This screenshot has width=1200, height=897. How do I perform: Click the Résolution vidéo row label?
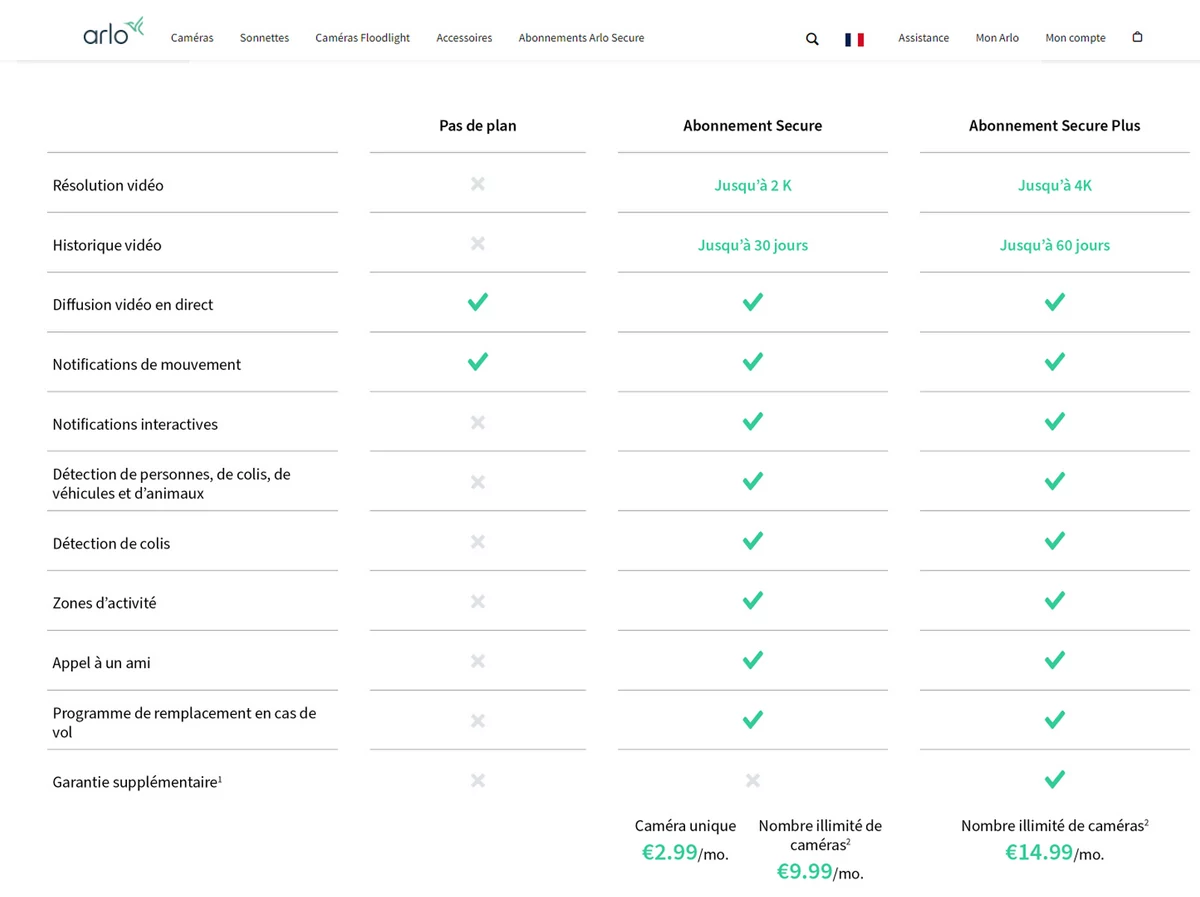[108, 185]
